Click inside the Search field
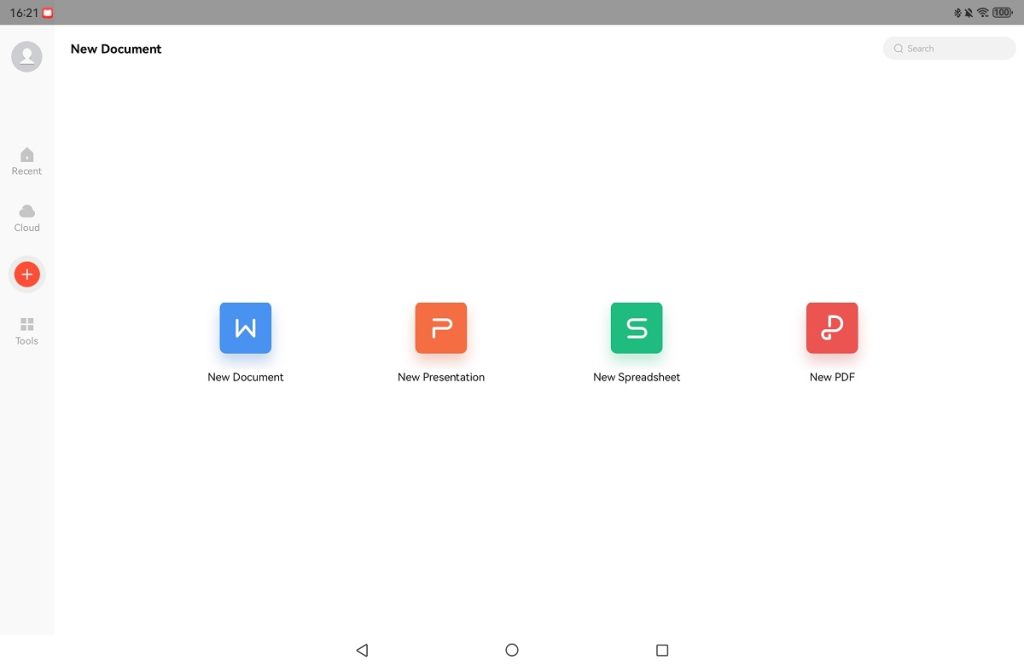Screen dimensions: 1024x666 pos(949,48)
